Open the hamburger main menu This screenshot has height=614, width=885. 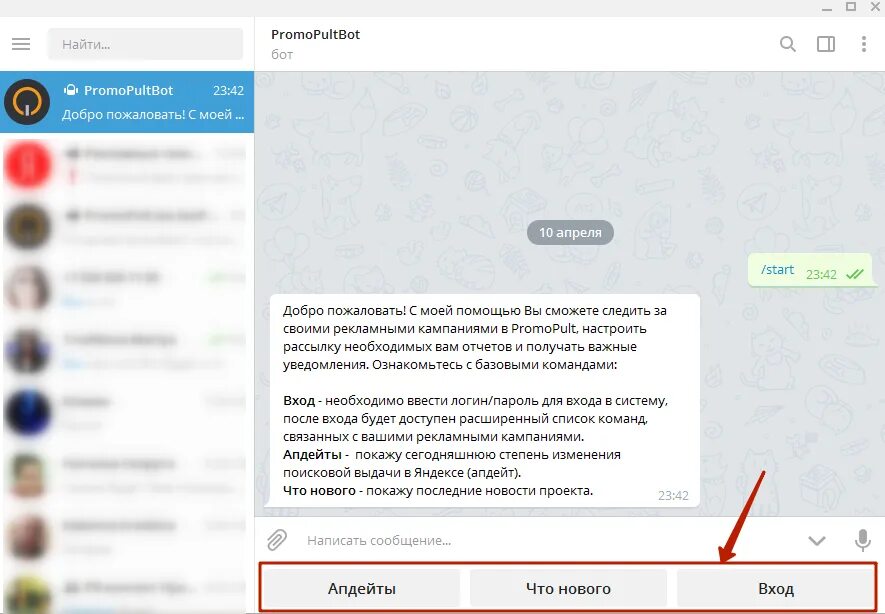tap(21, 44)
